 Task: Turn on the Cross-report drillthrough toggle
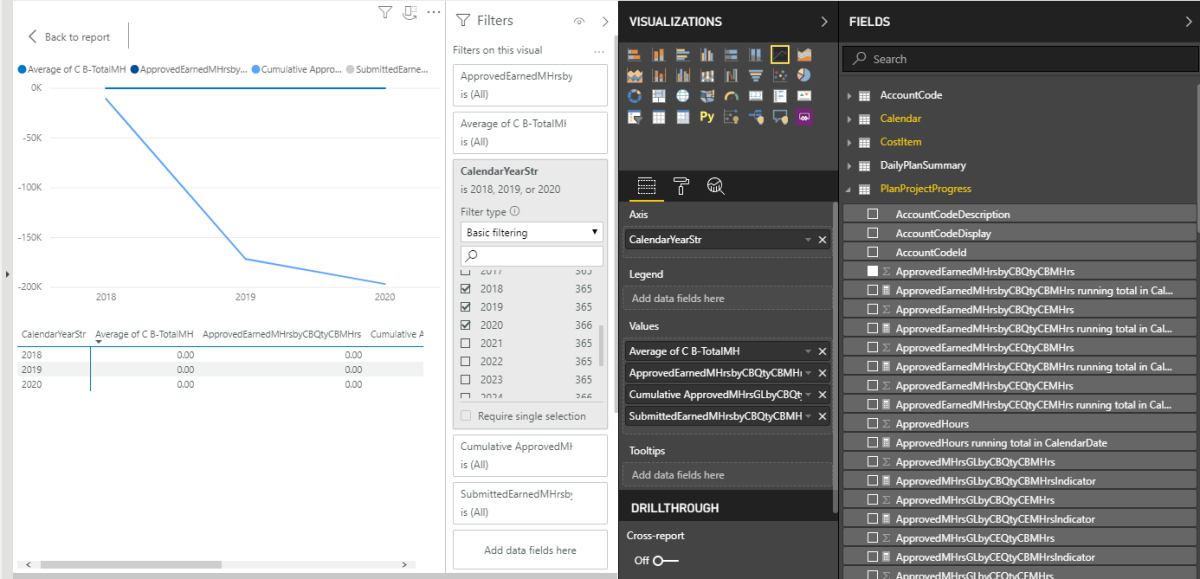(x=665, y=561)
